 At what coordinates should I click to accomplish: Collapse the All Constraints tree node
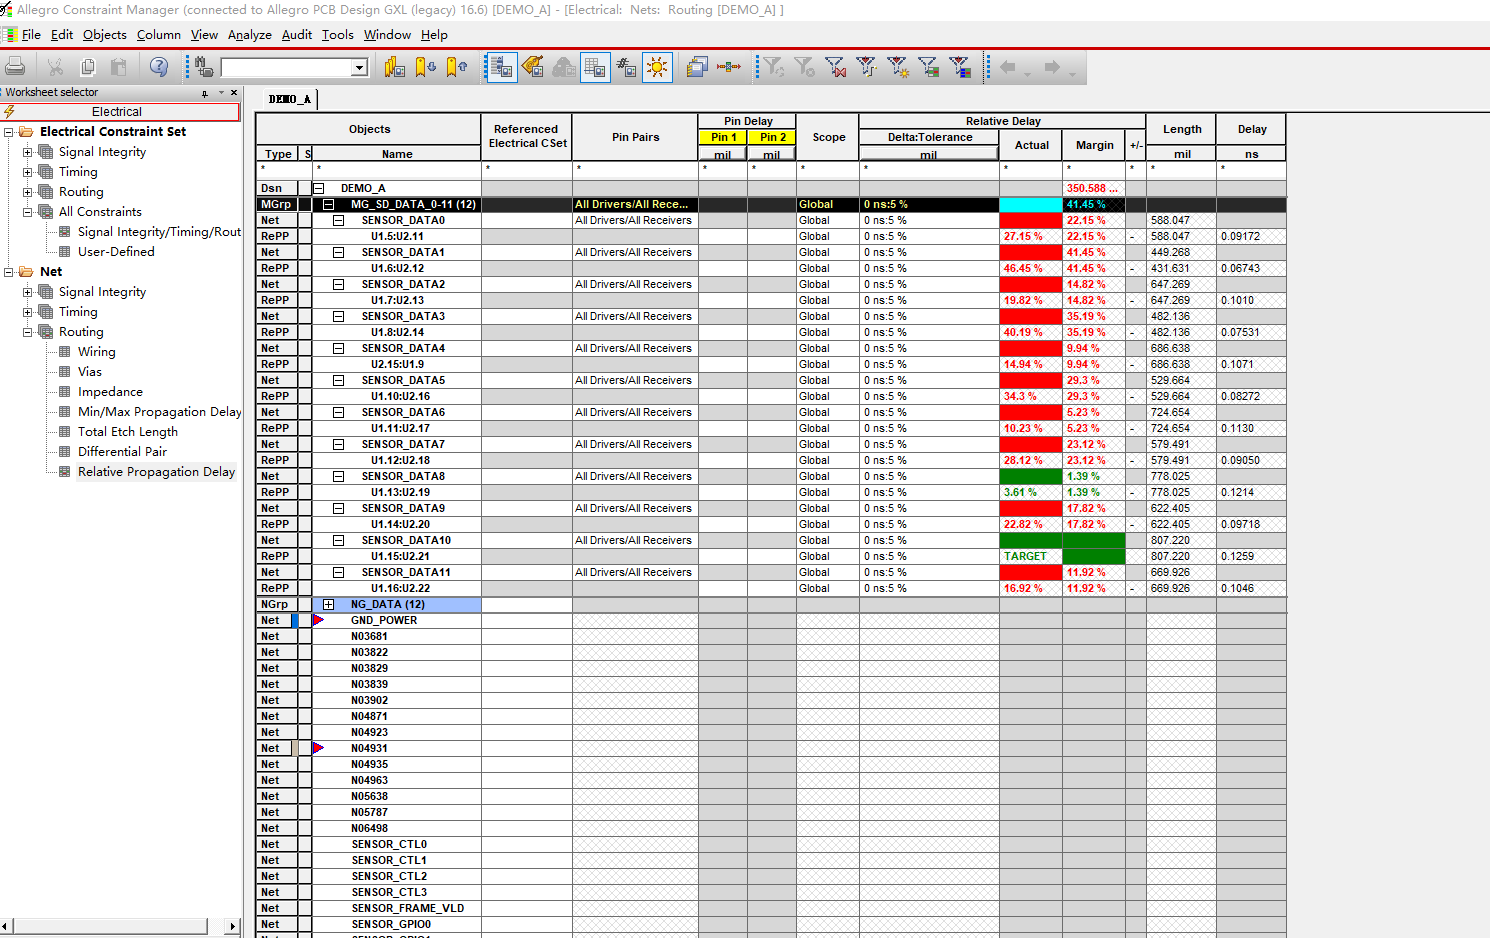tap(28, 212)
